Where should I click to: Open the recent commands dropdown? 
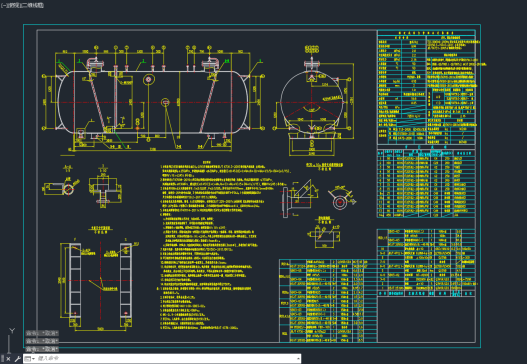30,359
